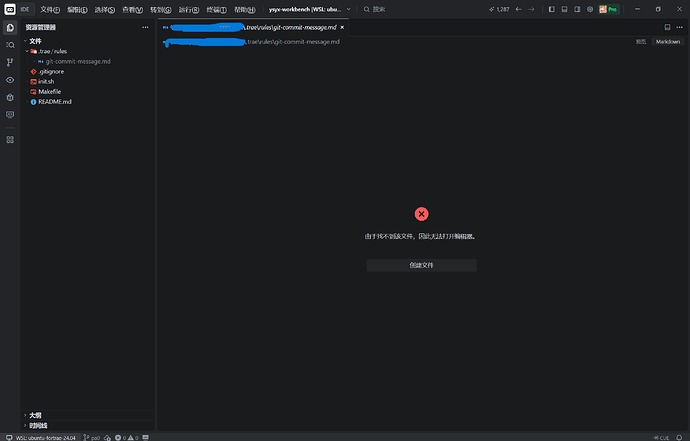This screenshot has height=441, width=690.
Task: Split the editor with the split icon
Action: [667, 27]
